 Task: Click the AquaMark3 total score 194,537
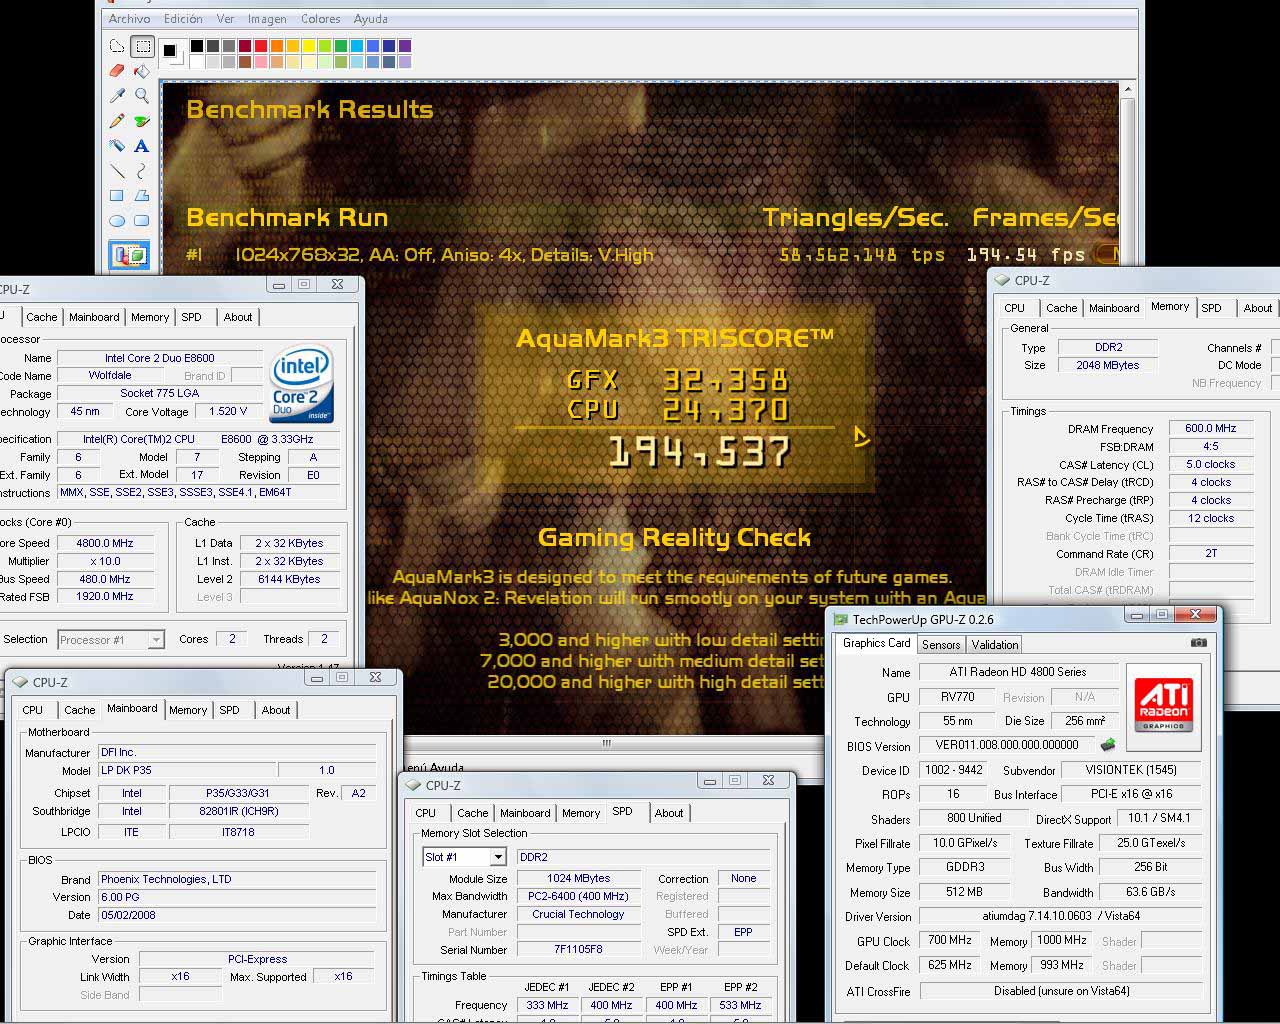coord(700,453)
